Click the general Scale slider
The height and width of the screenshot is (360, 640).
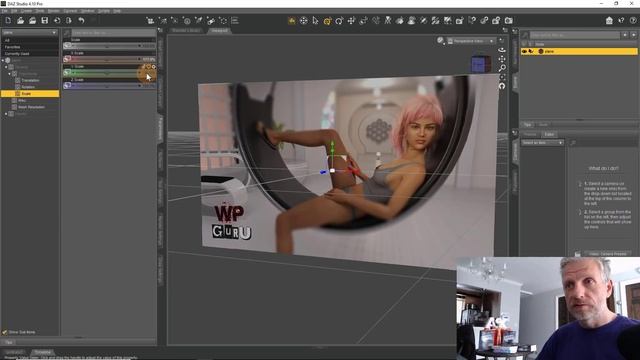[x=109, y=46]
